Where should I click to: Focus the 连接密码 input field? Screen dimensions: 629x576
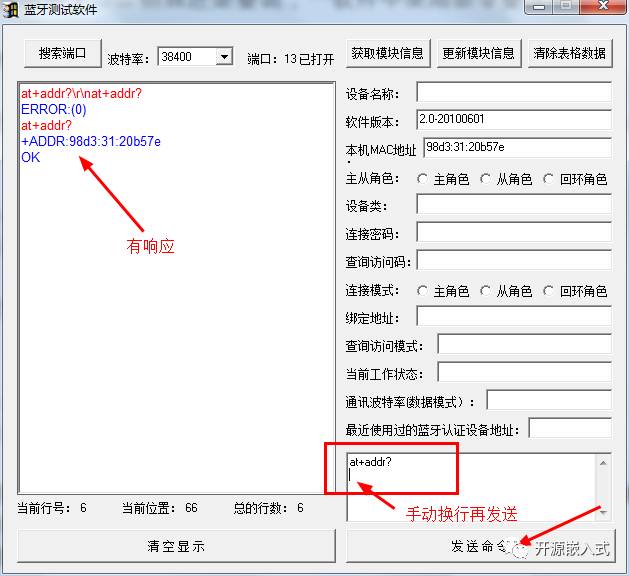click(x=514, y=233)
